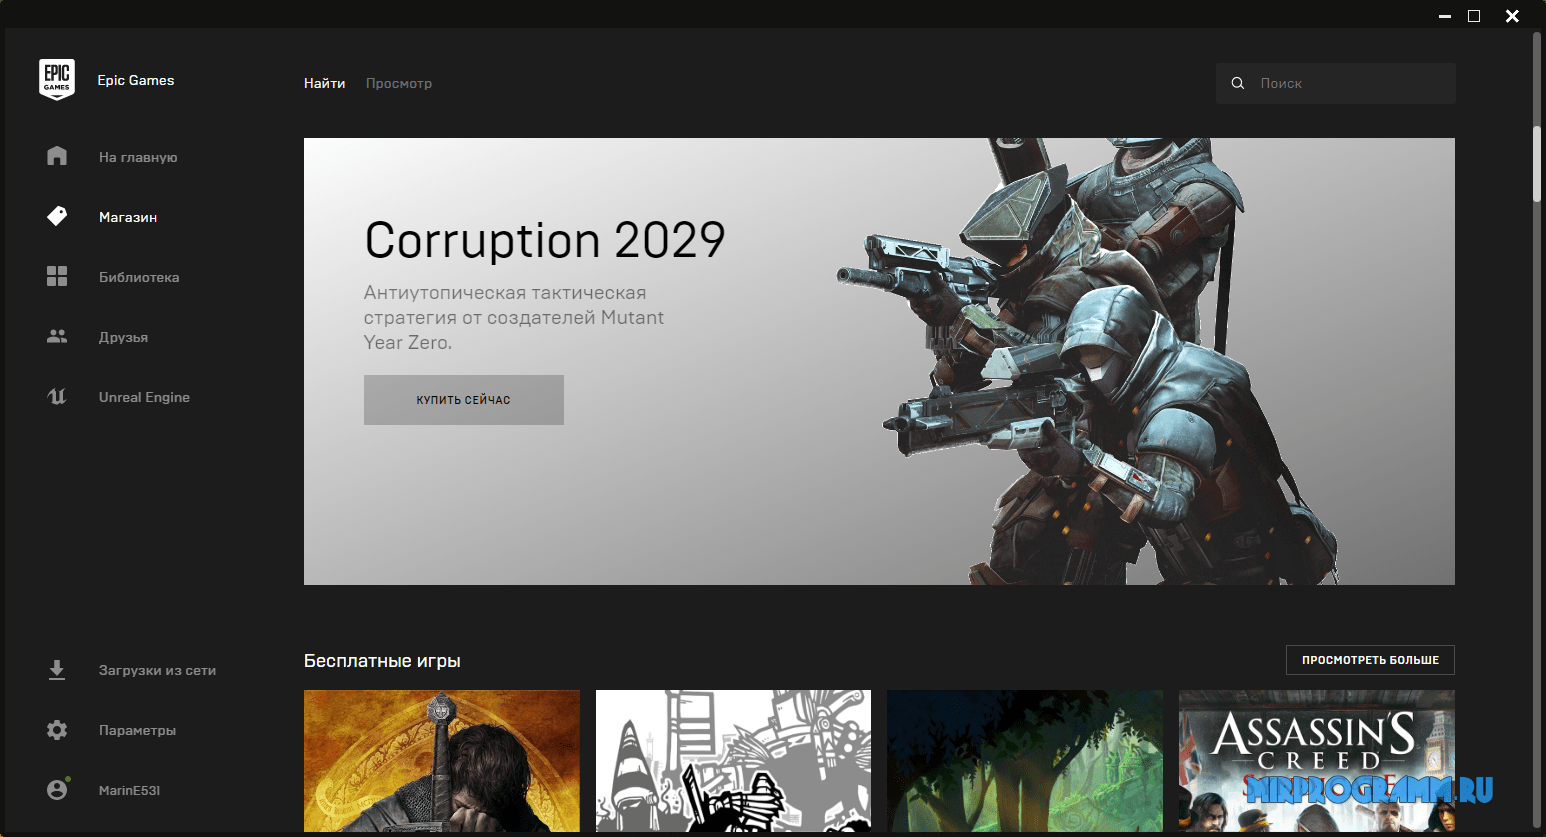The height and width of the screenshot is (837, 1546).
Task: Click the people icon beside Друзья
Action: pos(57,336)
